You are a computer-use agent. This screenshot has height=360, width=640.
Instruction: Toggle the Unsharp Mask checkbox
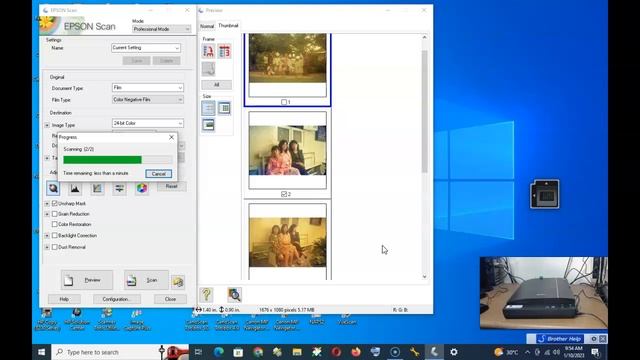55,203
